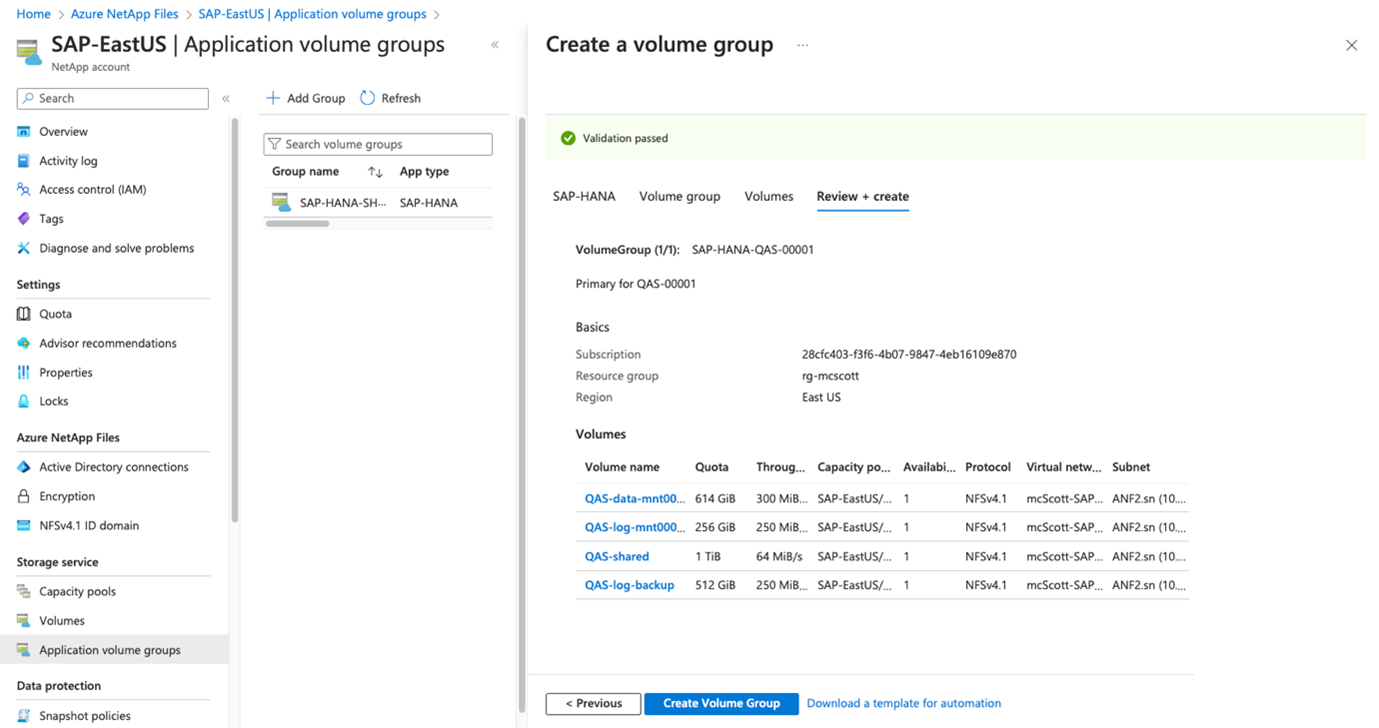This screenshot has height=728, width=1379.
Task: Click the Application volume groups icon
Action: [24, 650]
